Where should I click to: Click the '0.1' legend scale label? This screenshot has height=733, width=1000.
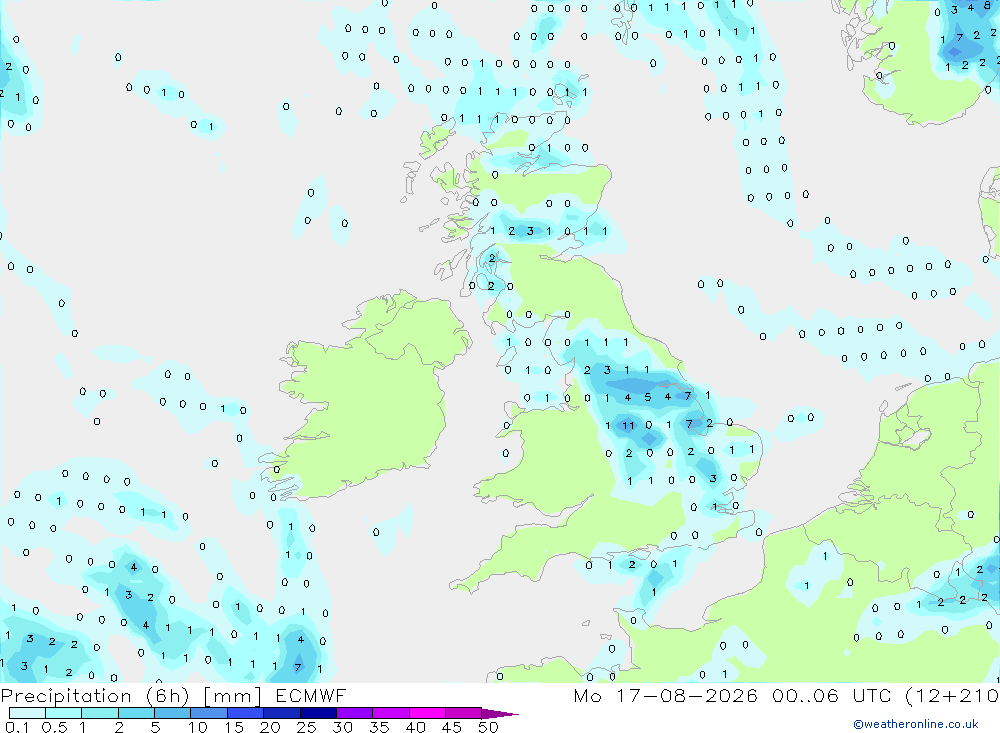(17, 727)
